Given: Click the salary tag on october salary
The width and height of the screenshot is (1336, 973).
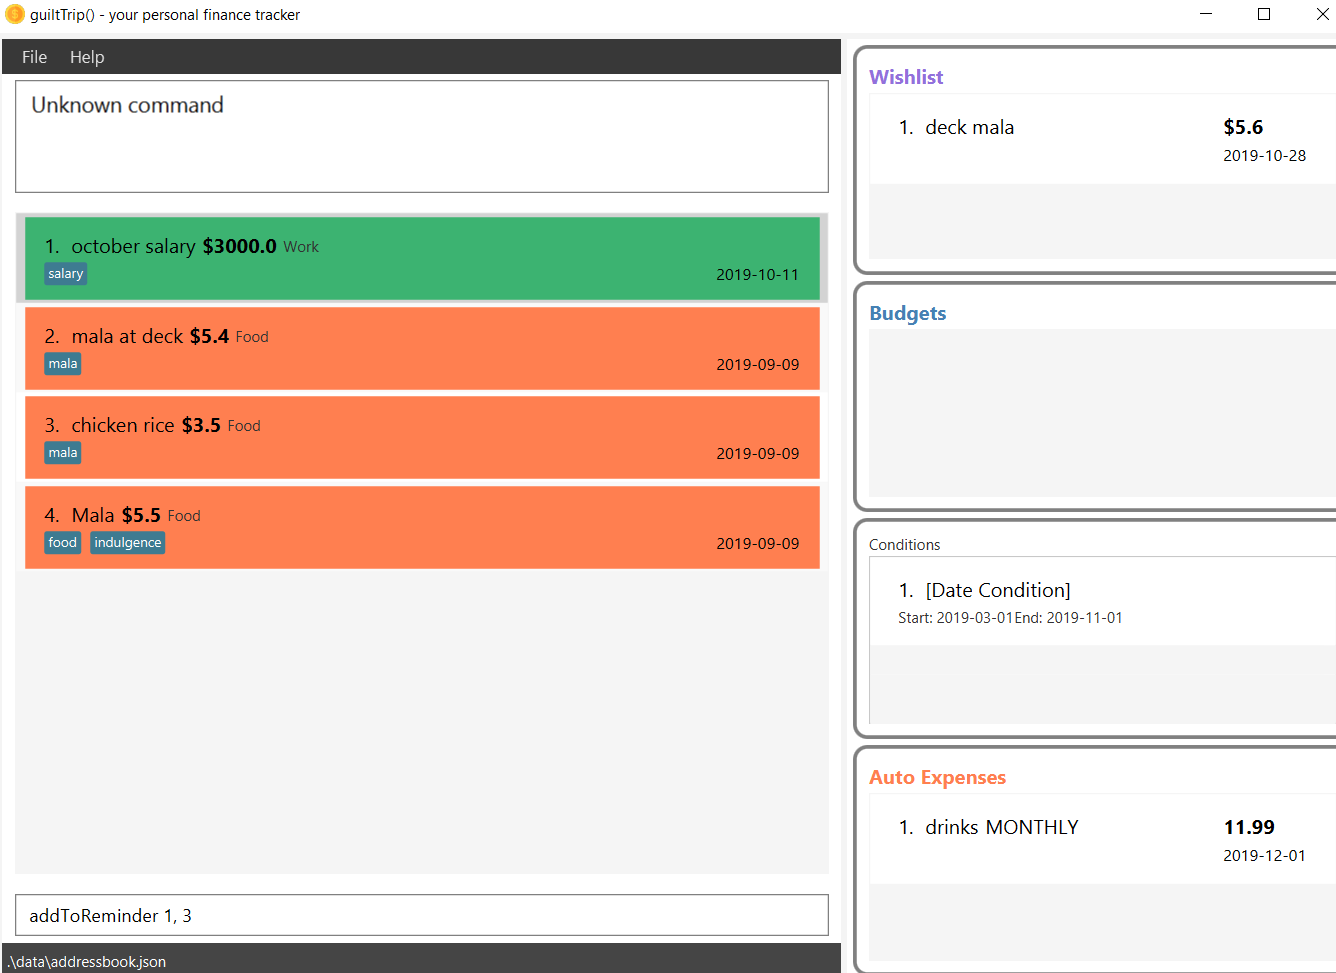Looking at the screenshot, I should click(66, 274).
